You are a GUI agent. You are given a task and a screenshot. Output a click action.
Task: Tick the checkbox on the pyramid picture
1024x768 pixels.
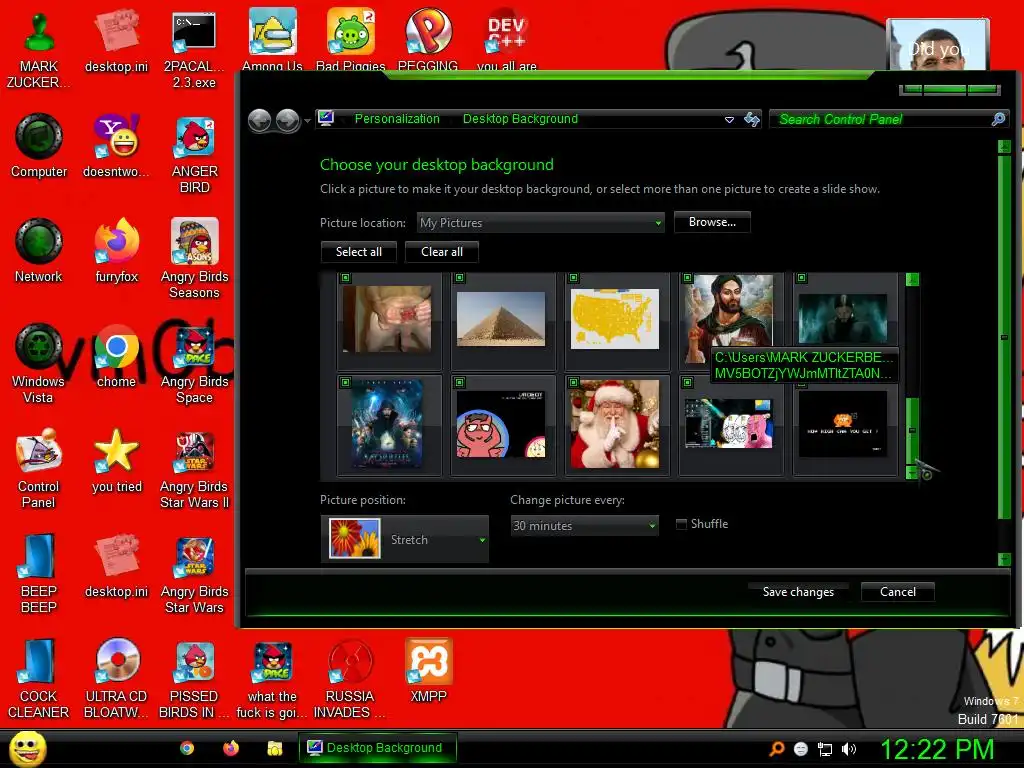460,278
